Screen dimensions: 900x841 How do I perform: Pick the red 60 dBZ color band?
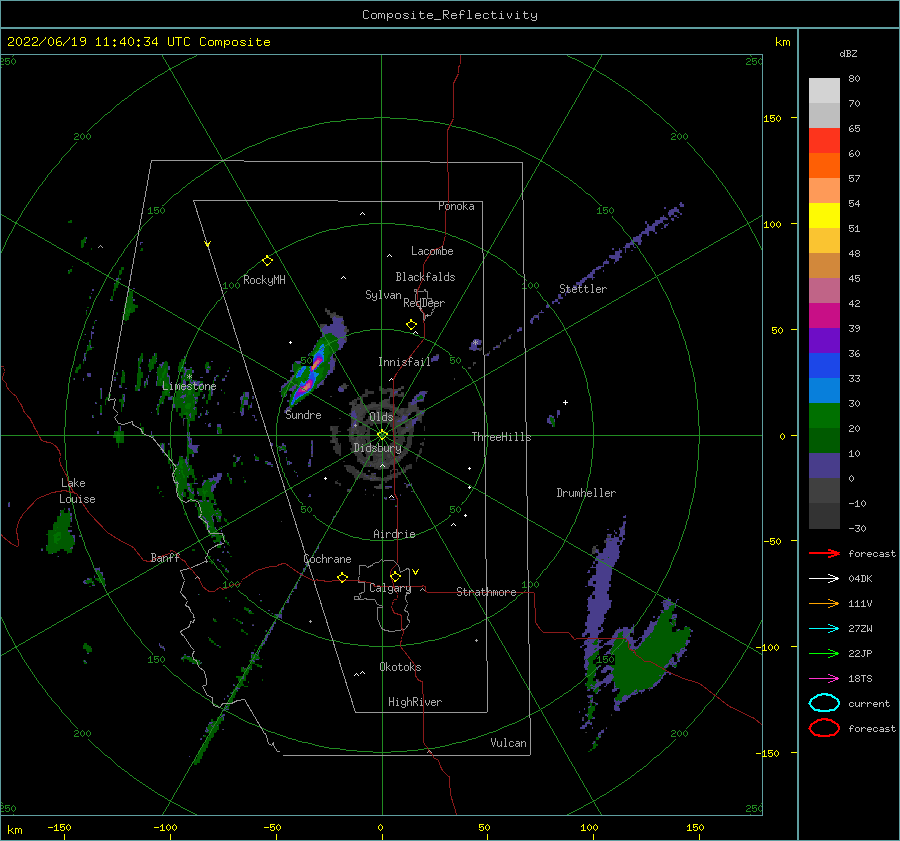tap(824, 141)
